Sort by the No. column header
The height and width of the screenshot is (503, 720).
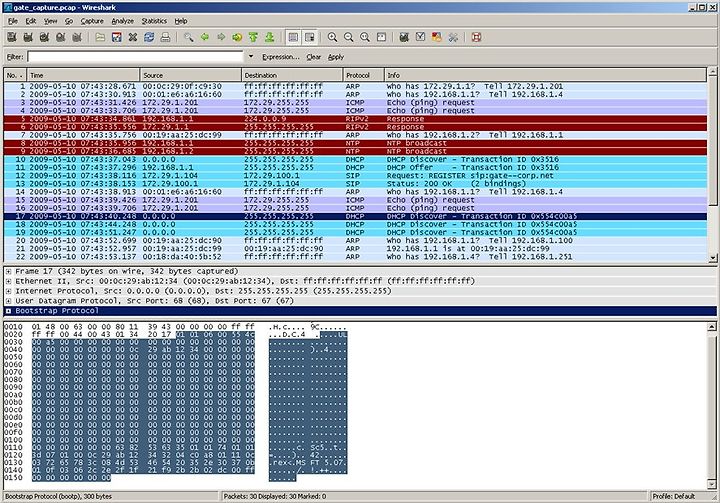click(x=15, y=75)
